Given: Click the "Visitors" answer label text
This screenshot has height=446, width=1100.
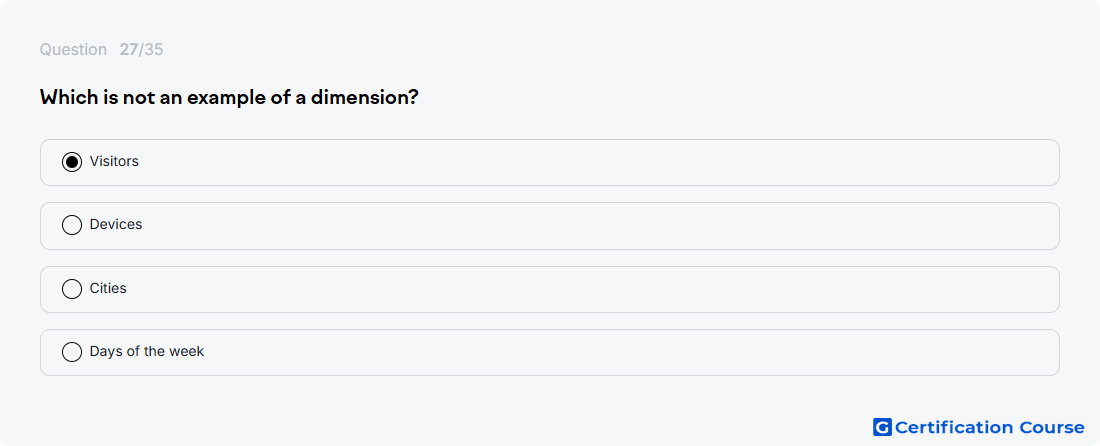Looking at the screenshot, I should point(114,161).
